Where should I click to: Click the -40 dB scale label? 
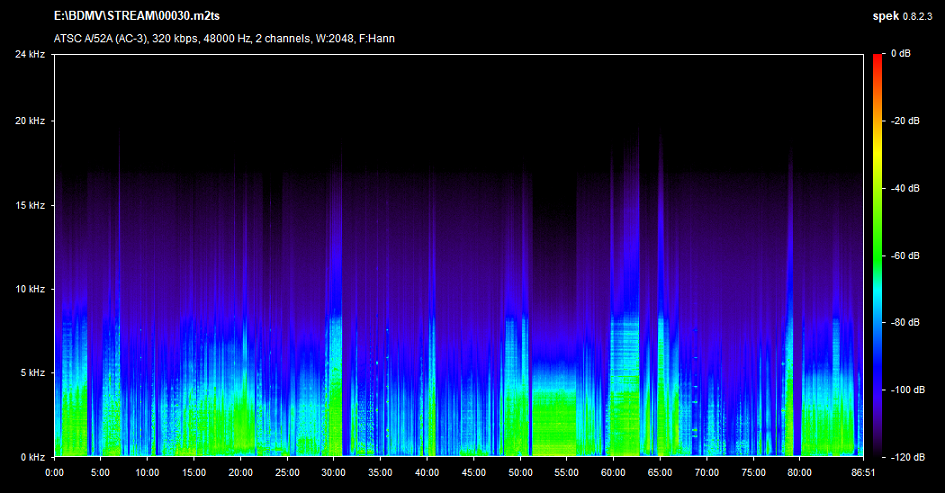point(906,188)
